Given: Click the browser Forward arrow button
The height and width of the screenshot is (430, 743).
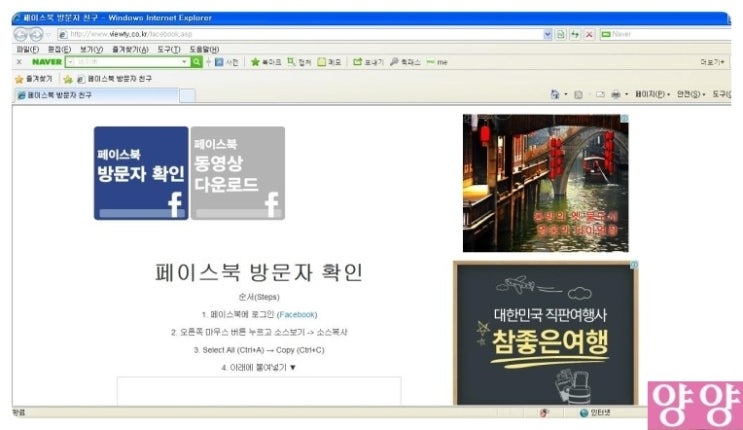Looking at the screenshot, I should [36, 34].
